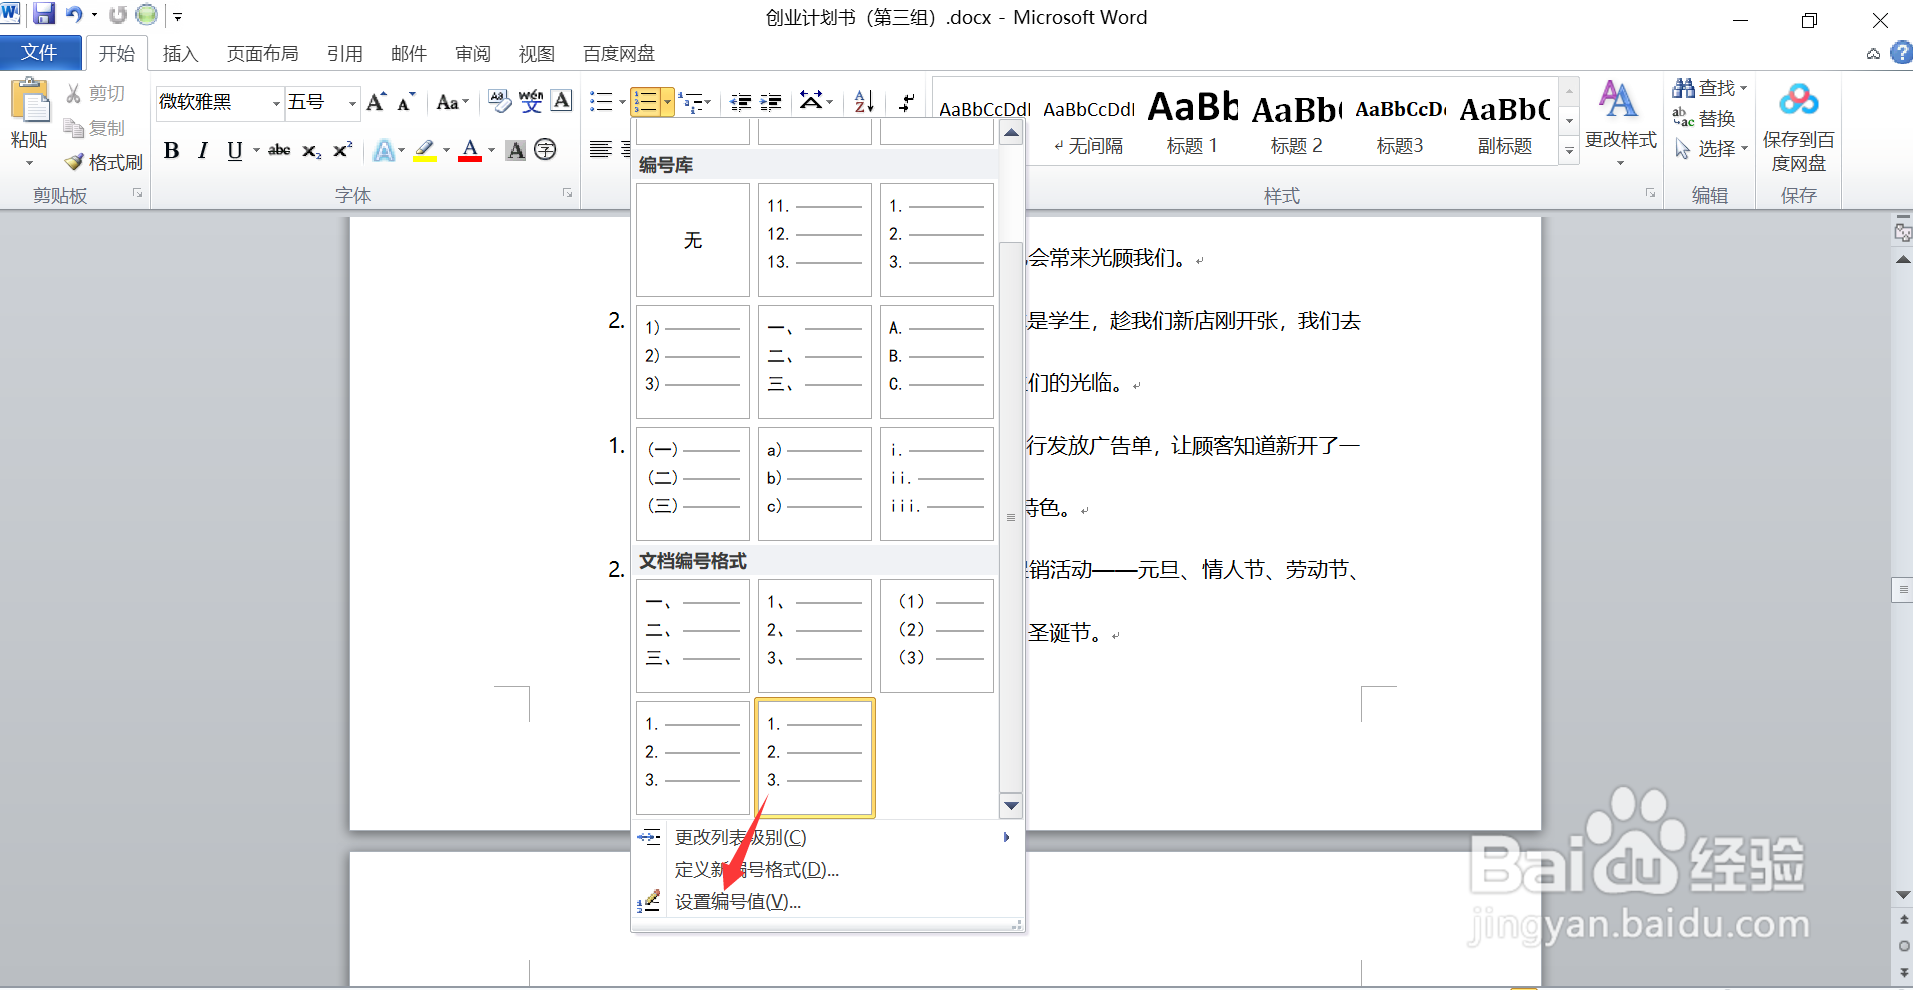Apply the 无间隔 style
The height and width of the screenshot is (990, 1913).
click(x=1089, y=121)
